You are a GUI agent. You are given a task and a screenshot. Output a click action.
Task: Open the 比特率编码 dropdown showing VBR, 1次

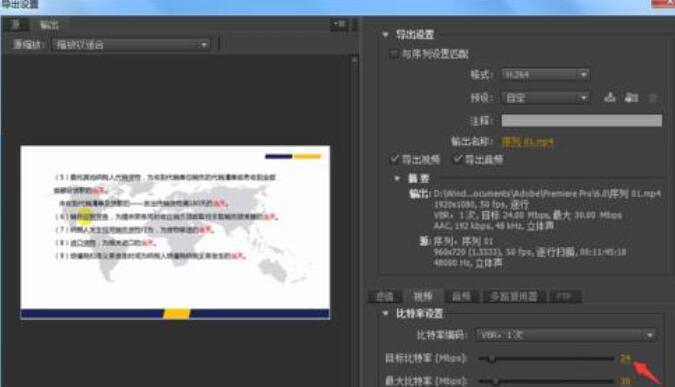coord(566,335)
